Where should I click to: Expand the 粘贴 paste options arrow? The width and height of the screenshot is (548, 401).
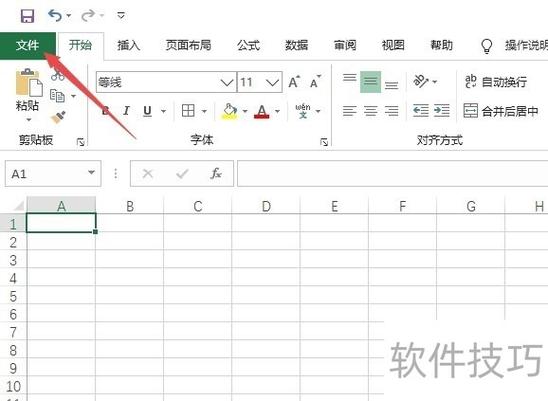pyautogui.click(x=29, y=120)
